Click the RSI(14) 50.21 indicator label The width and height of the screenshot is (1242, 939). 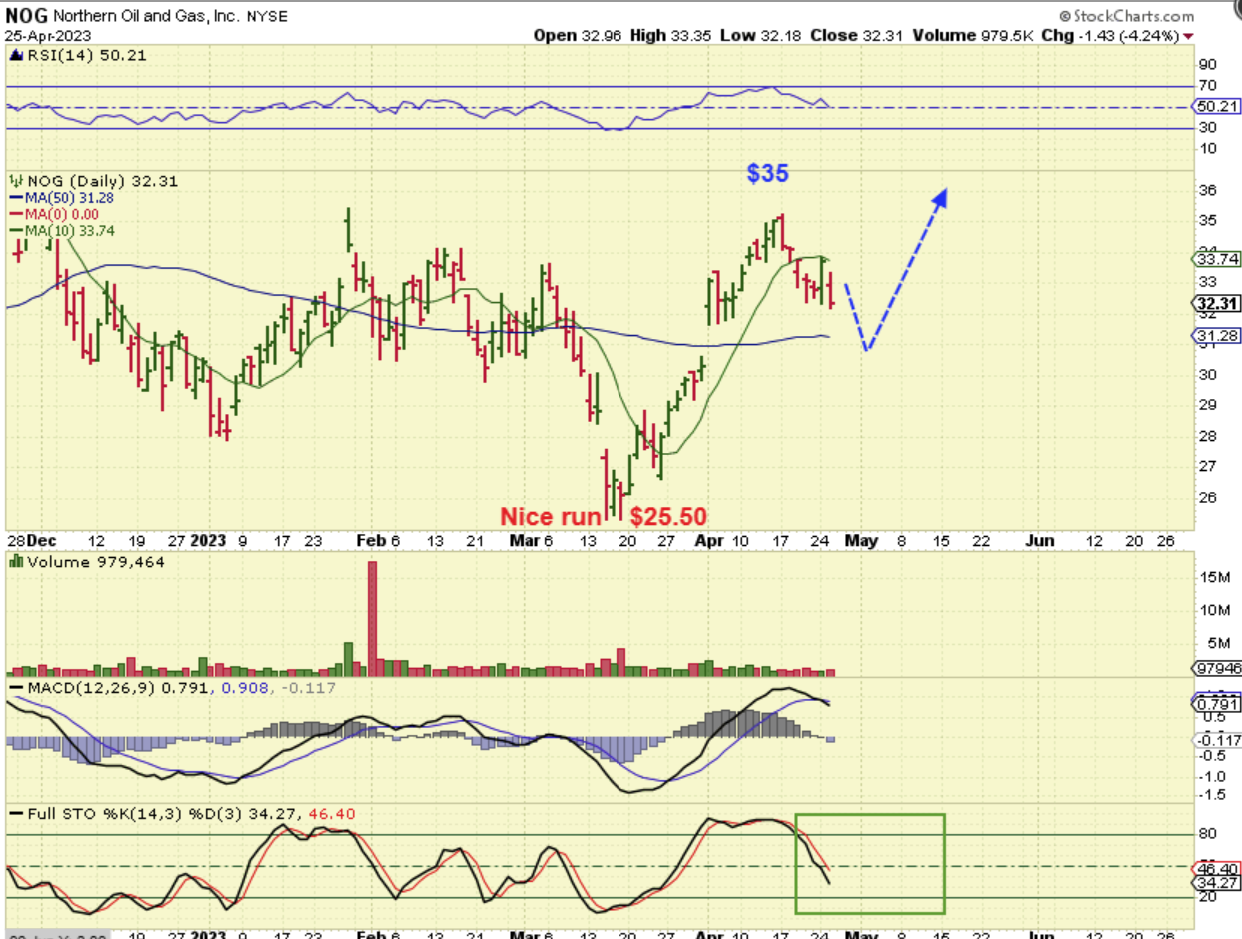85,56
